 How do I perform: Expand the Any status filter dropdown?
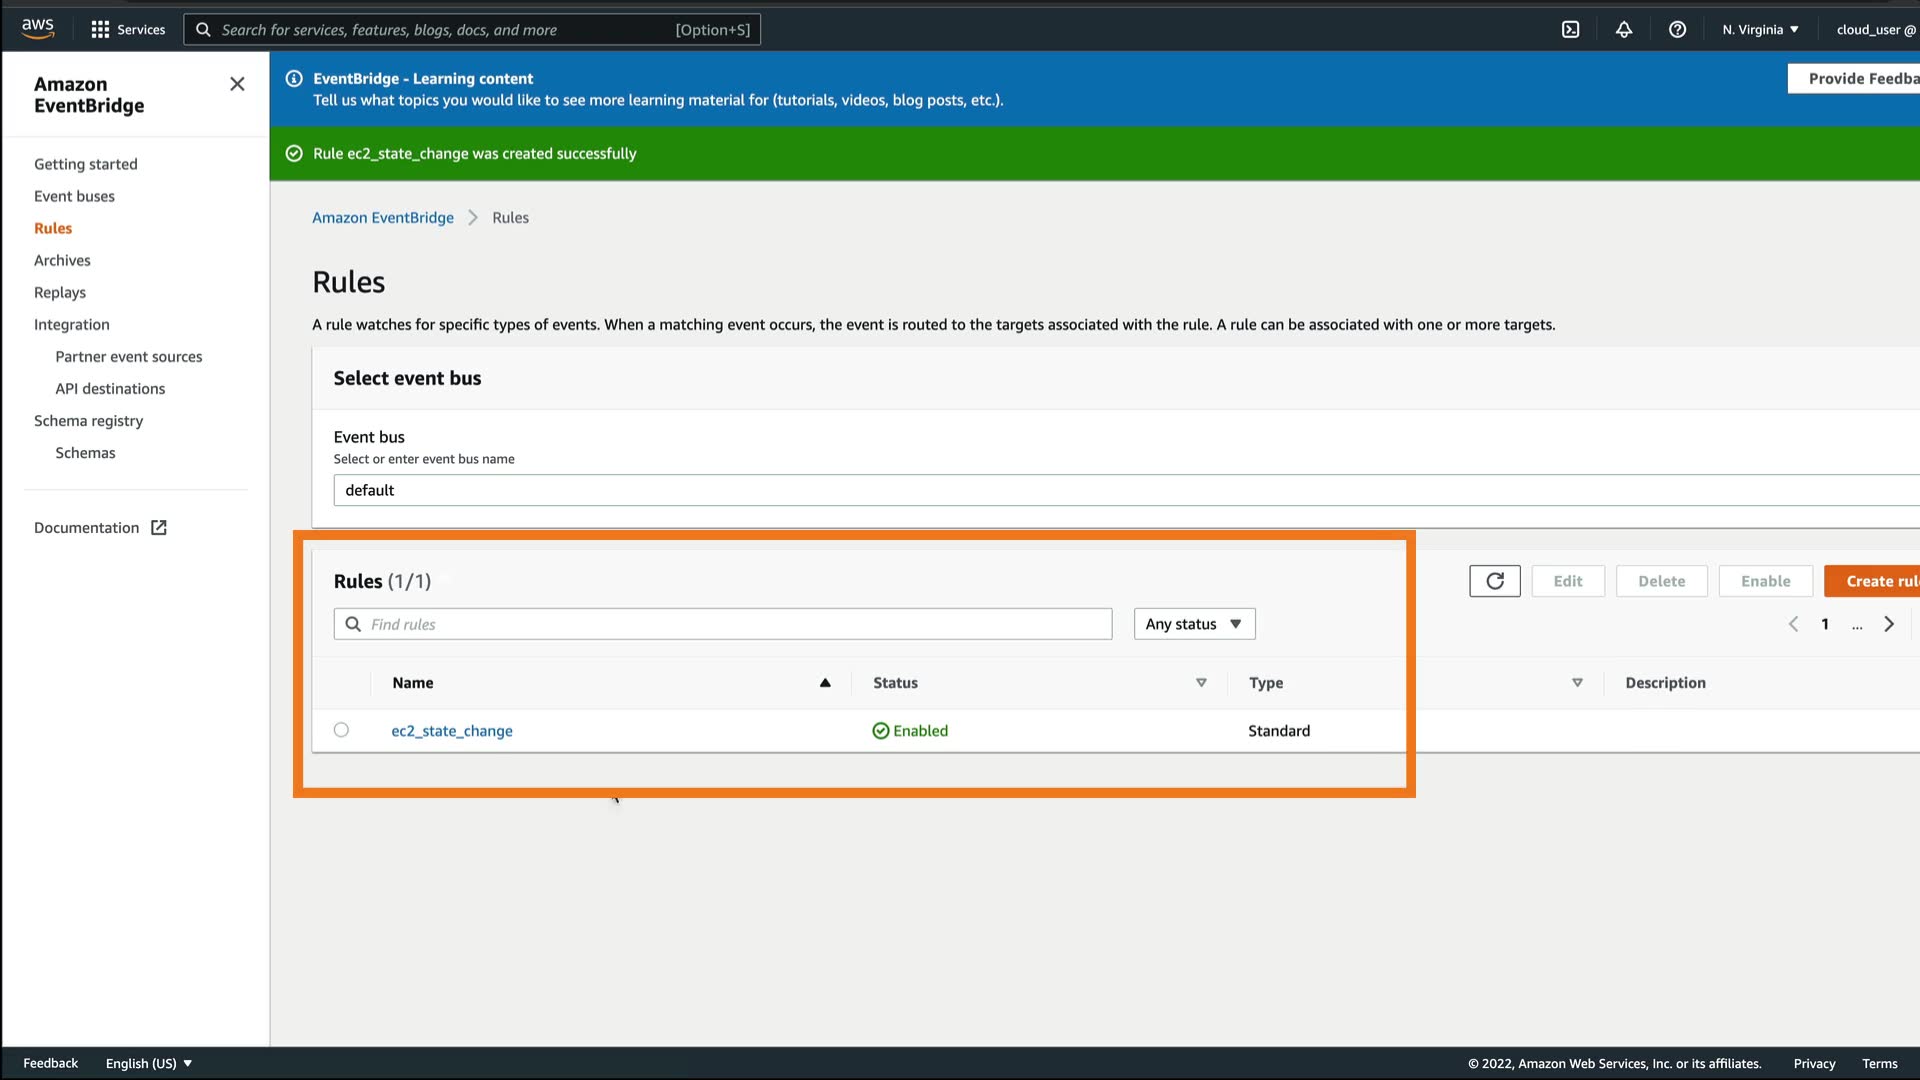coord(1194,624)
